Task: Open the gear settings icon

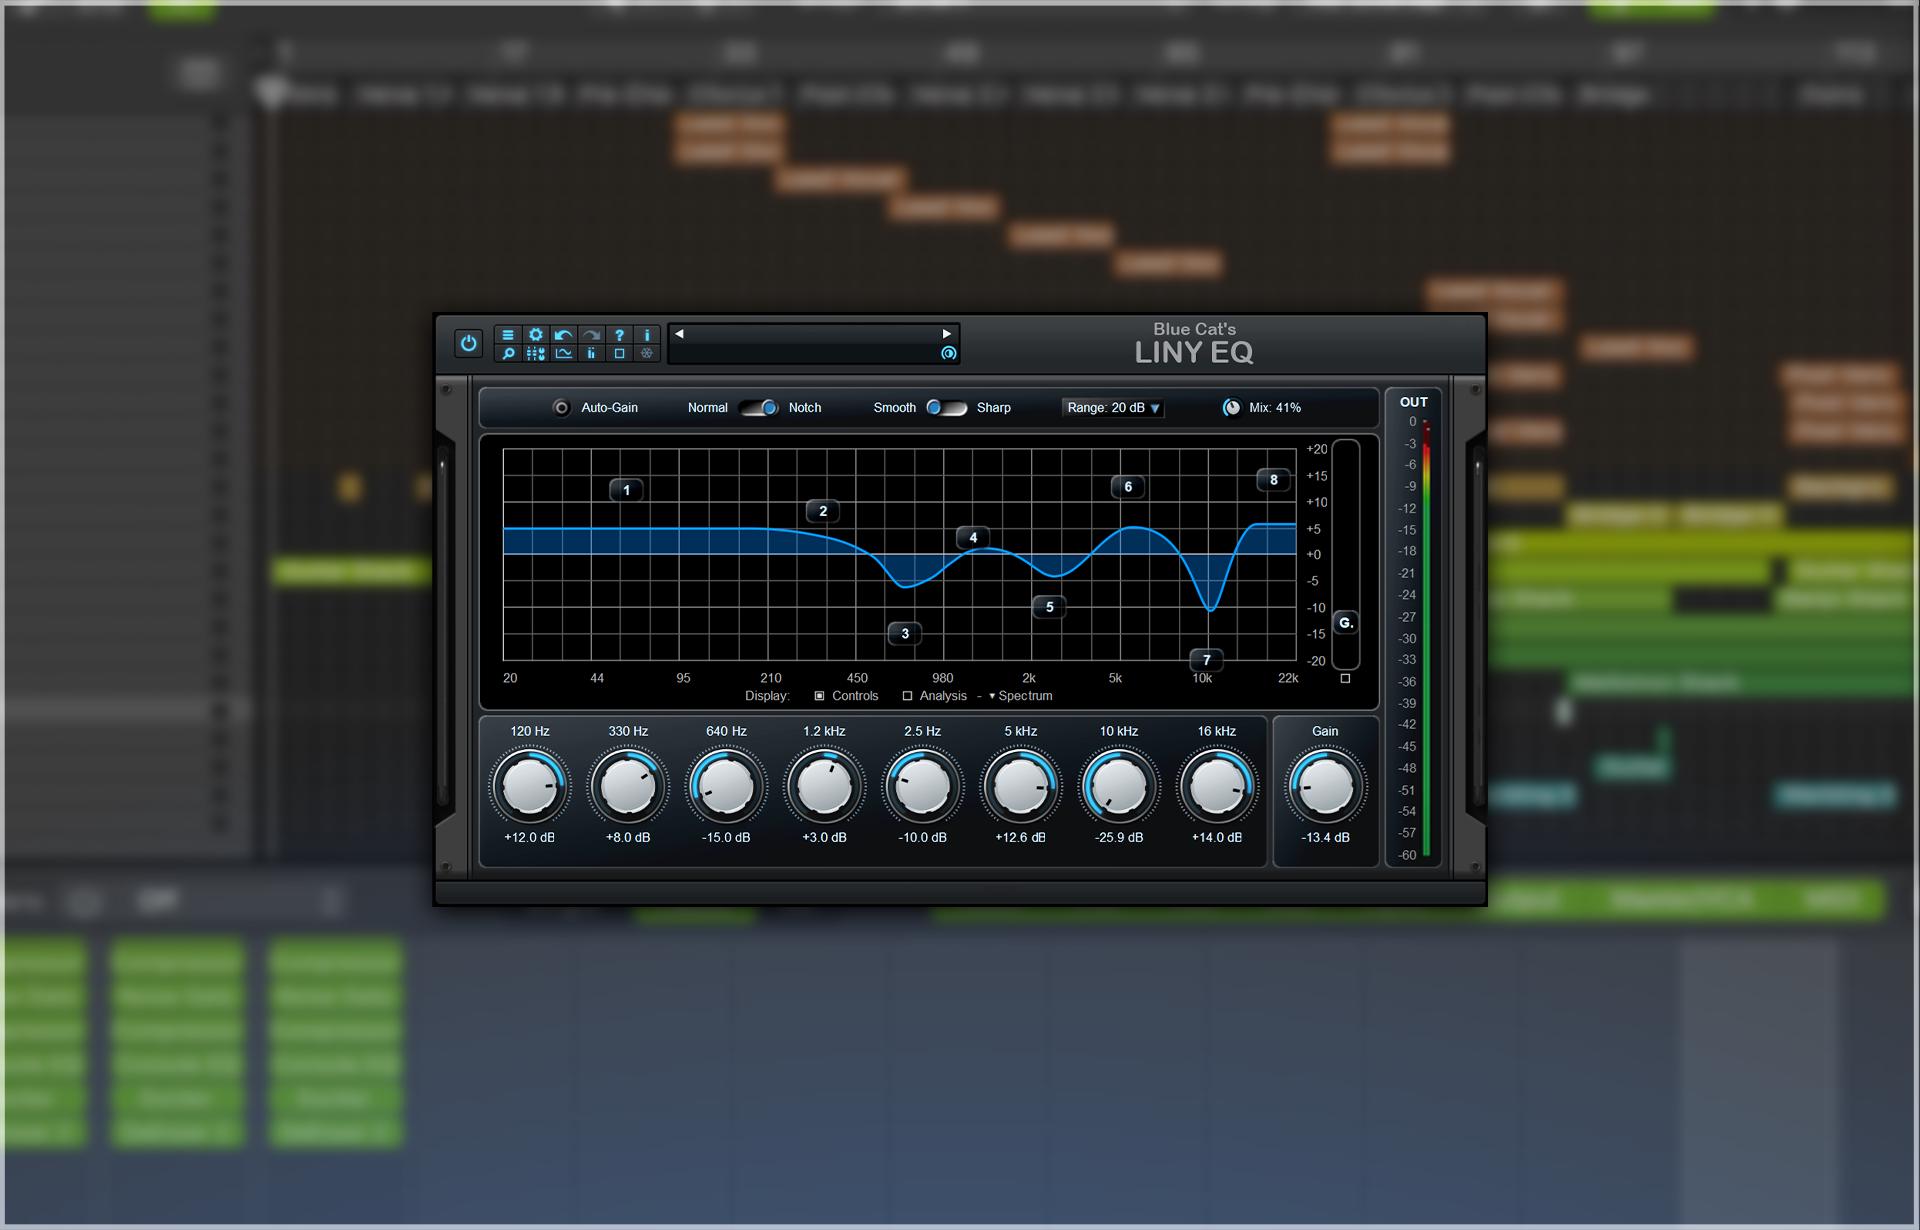Action: click(536, 335)
